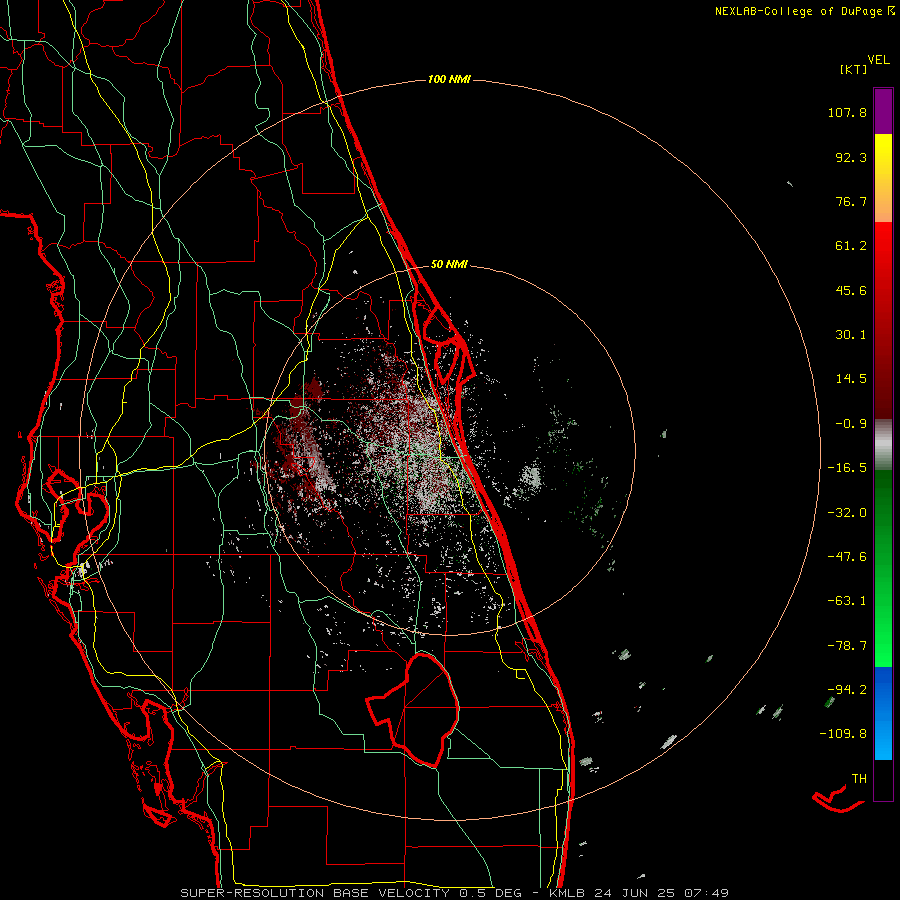900x900 pixels.
Task: Click the purple segment of velocity color bar
Action: coord(883,111)
